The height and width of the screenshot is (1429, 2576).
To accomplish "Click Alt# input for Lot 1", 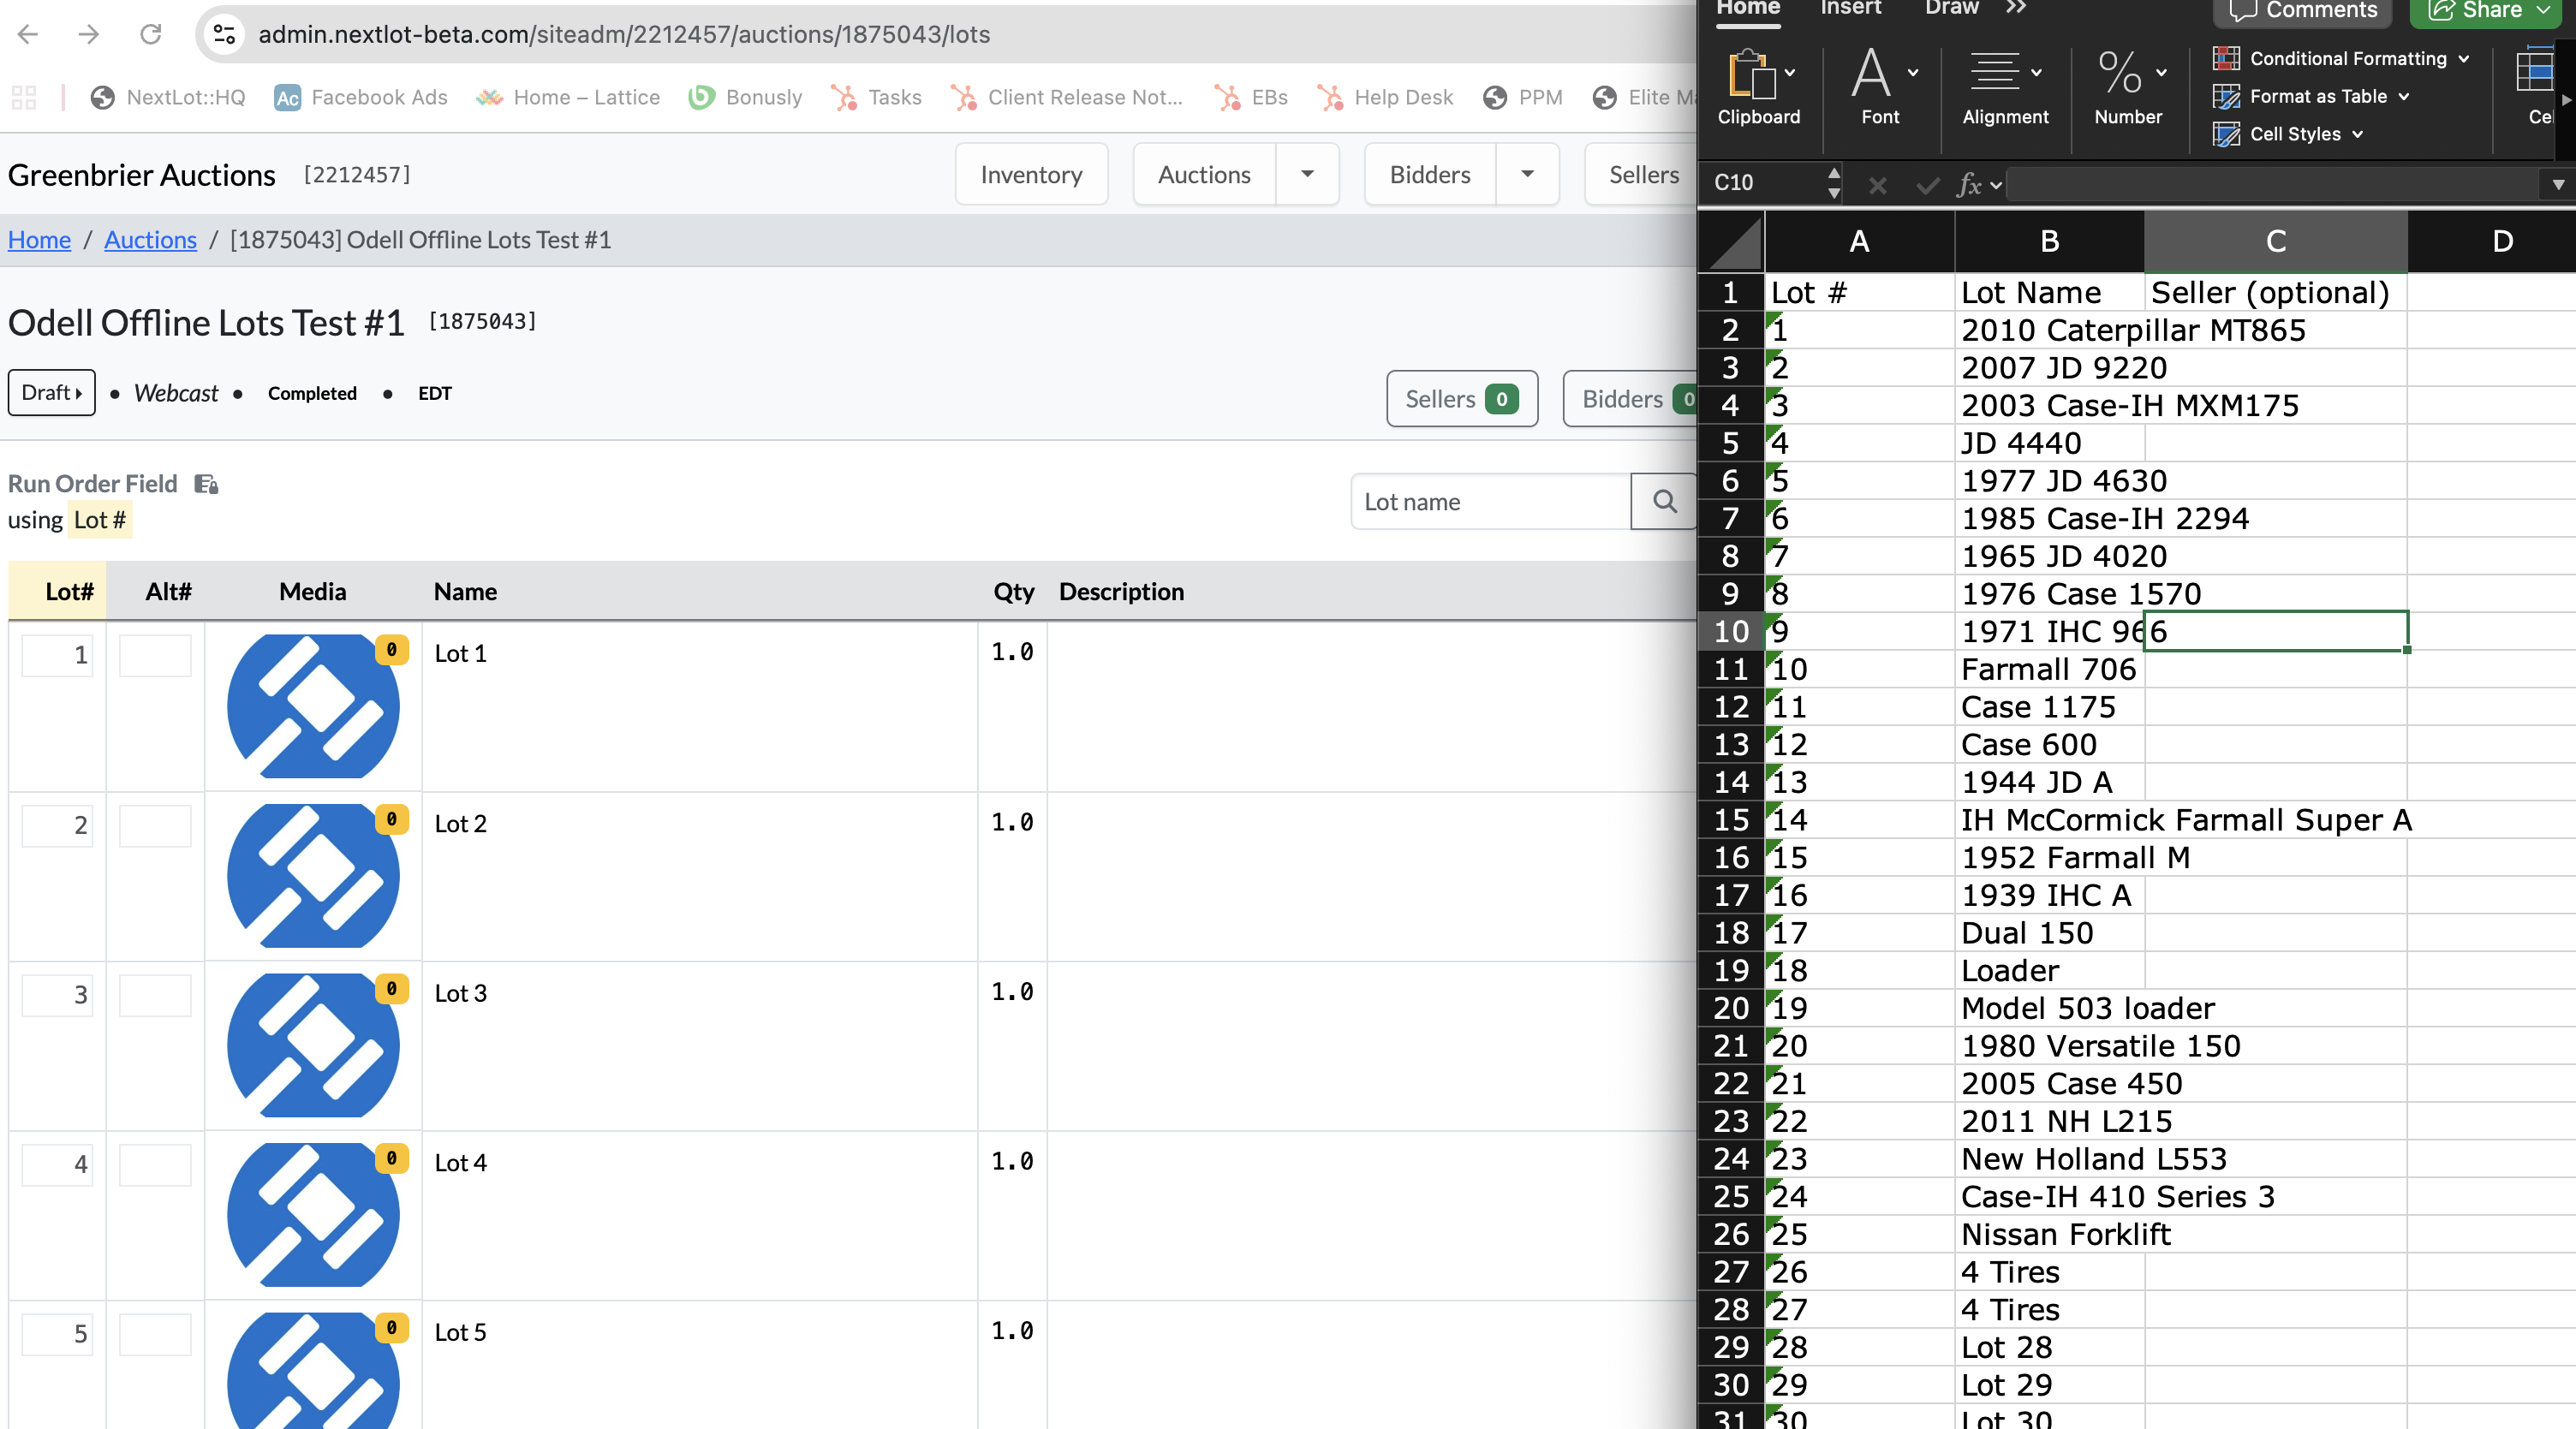I will [155, 655].
